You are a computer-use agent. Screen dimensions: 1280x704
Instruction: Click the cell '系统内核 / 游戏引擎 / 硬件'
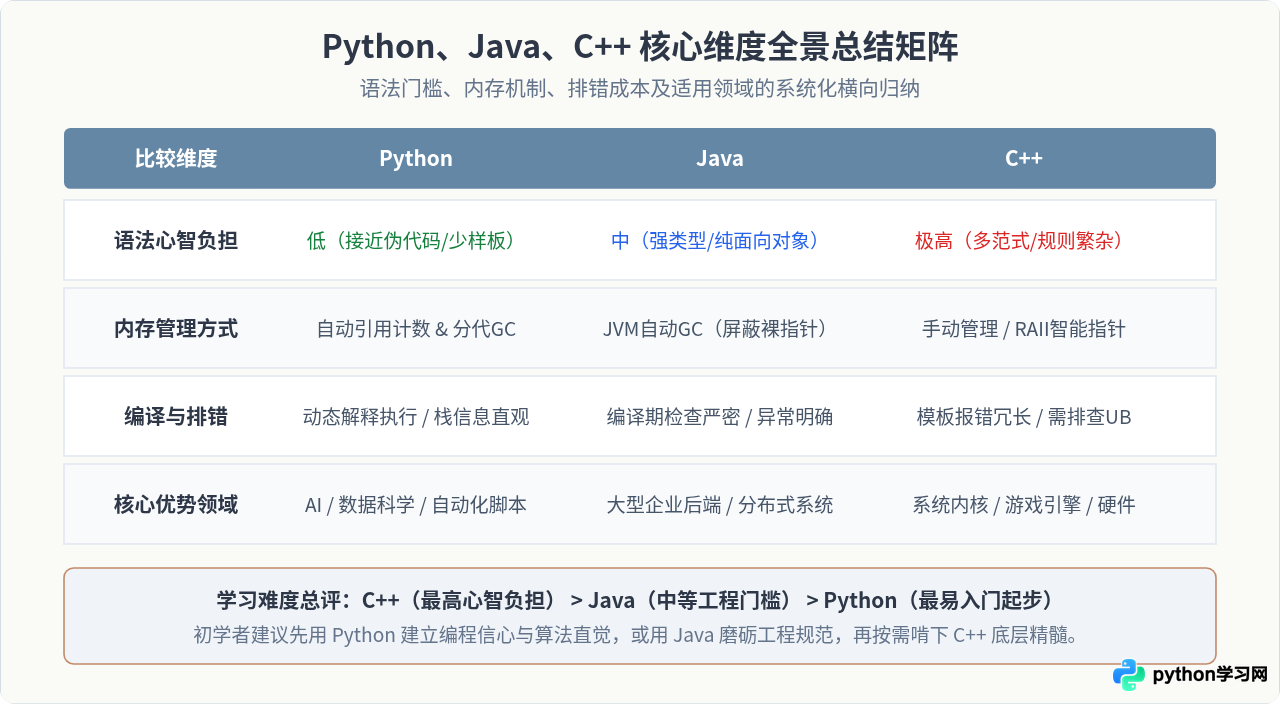(1024, 504)
